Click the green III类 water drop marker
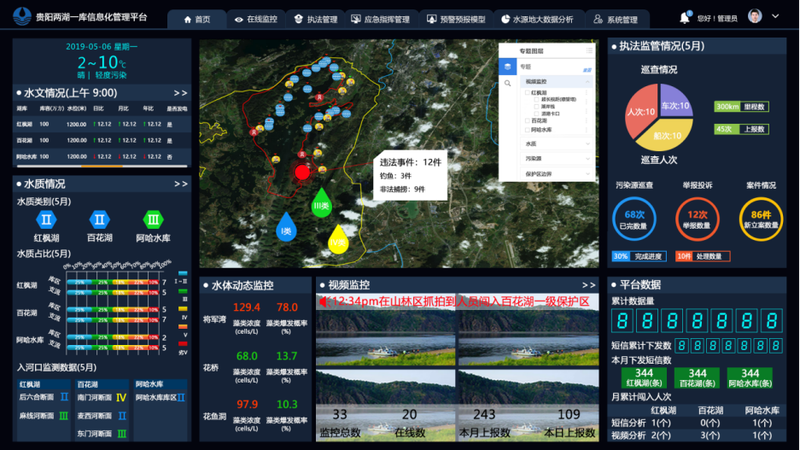800x450 pixels. 321,203
